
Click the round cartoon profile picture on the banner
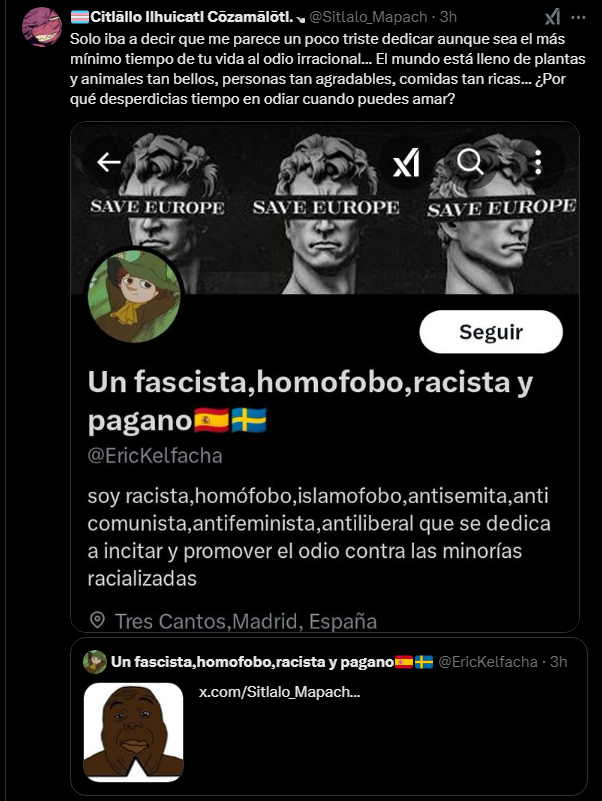click(x=134, y=296)
